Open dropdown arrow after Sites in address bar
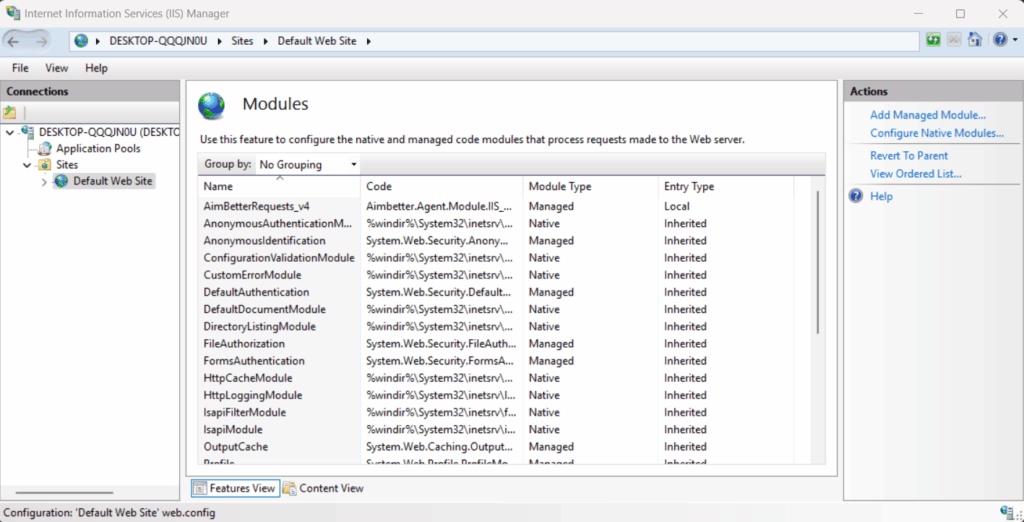 click(x=266, y=41)
